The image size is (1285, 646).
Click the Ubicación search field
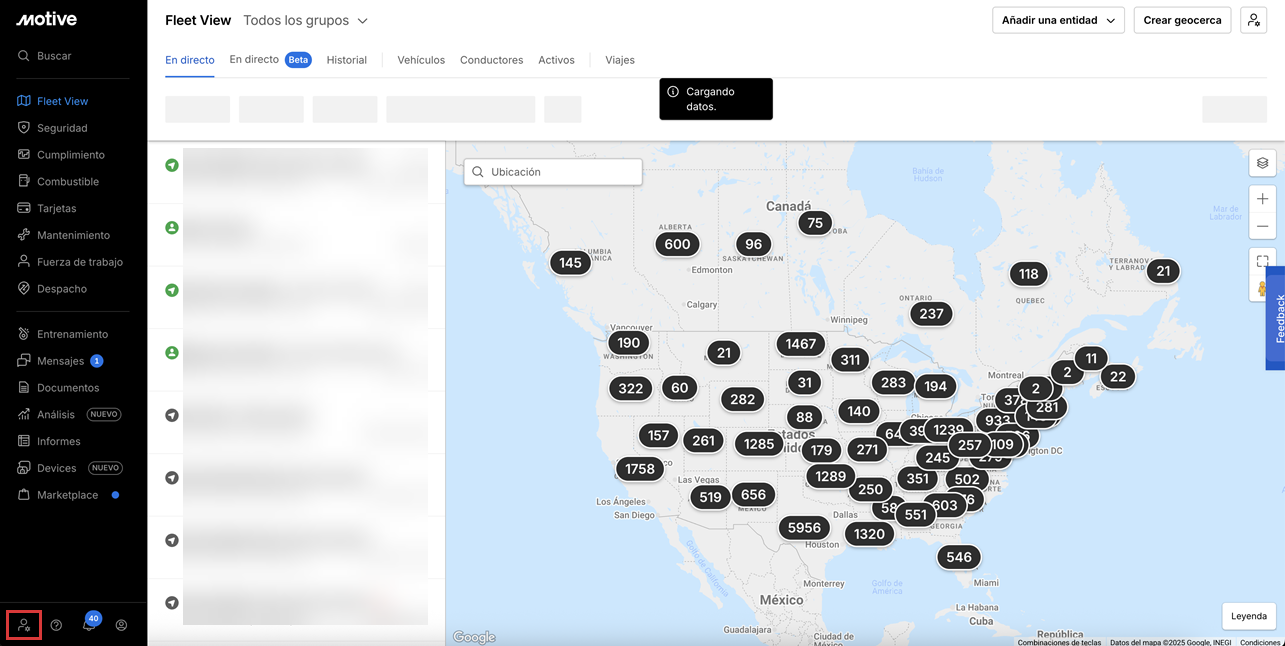click(553, 172)
